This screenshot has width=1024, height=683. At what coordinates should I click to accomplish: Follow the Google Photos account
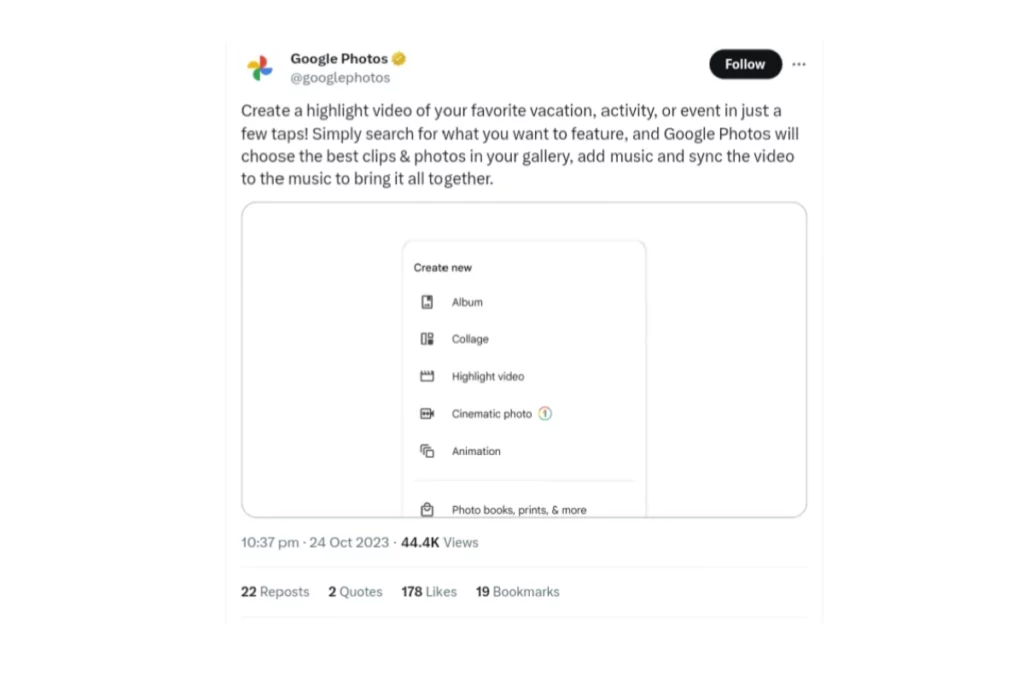point(745,64)
